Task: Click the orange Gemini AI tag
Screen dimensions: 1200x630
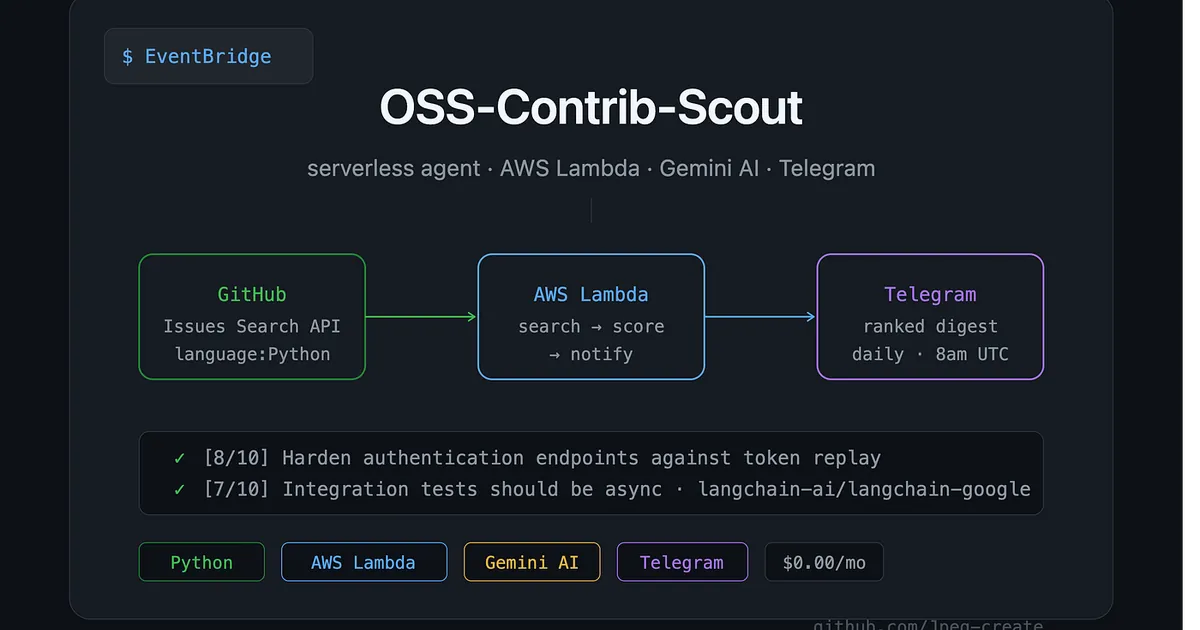Action: tap(532, 562)
